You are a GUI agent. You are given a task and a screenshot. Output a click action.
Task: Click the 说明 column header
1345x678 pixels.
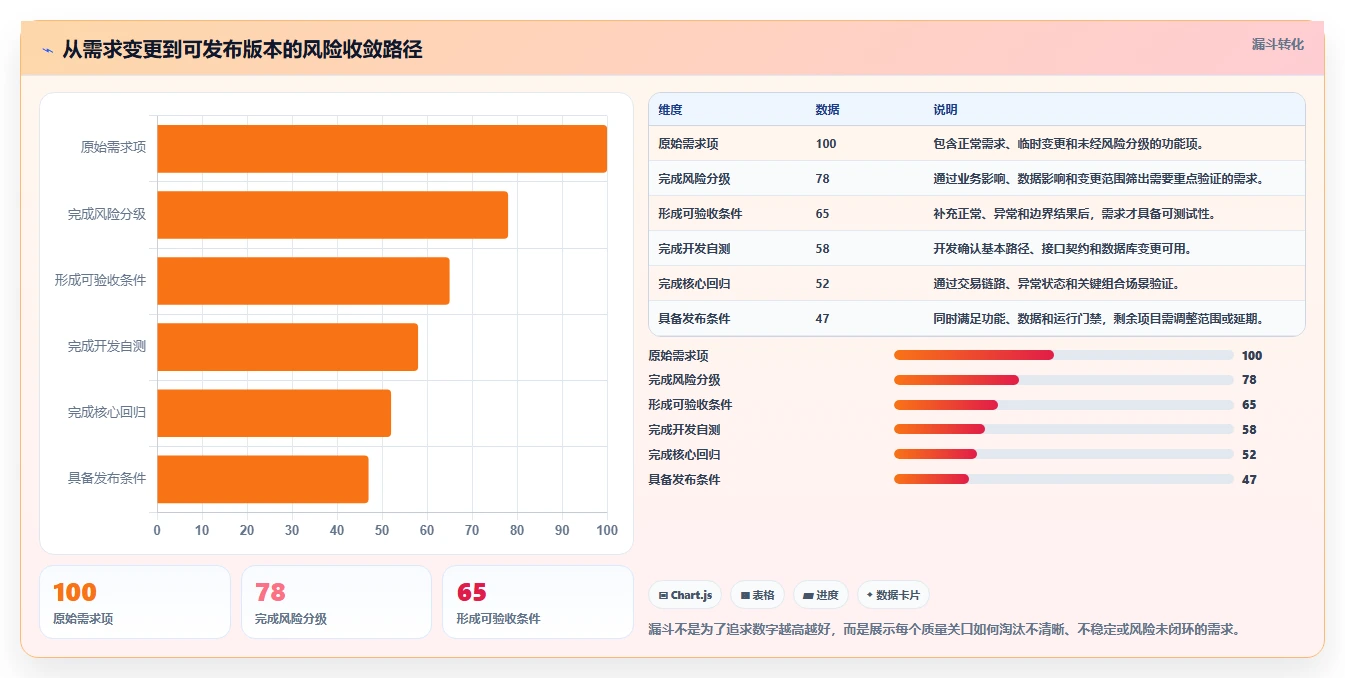(945, 110)
